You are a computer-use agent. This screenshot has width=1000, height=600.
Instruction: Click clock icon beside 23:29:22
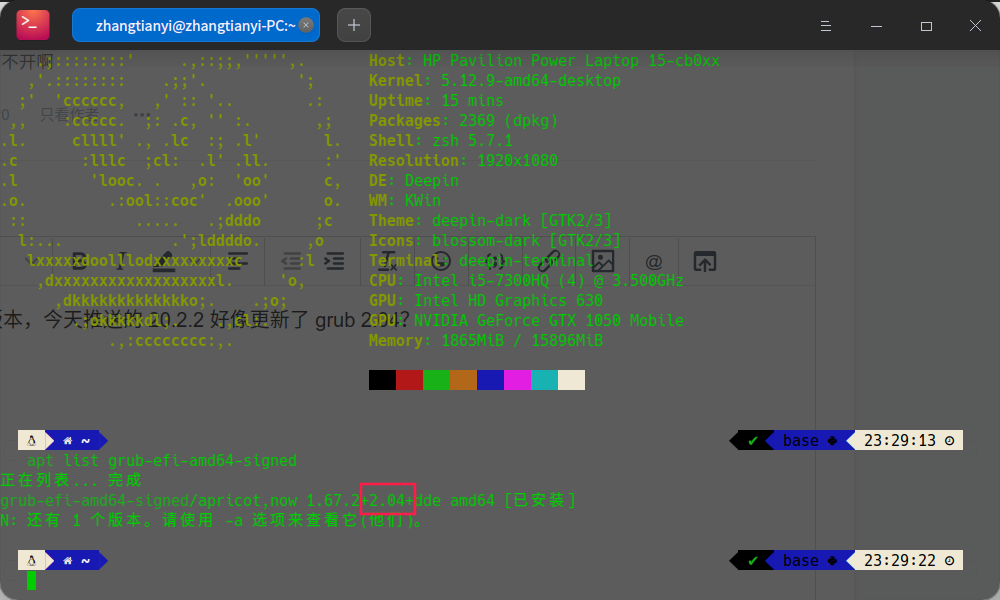click(x=950, y=560)
